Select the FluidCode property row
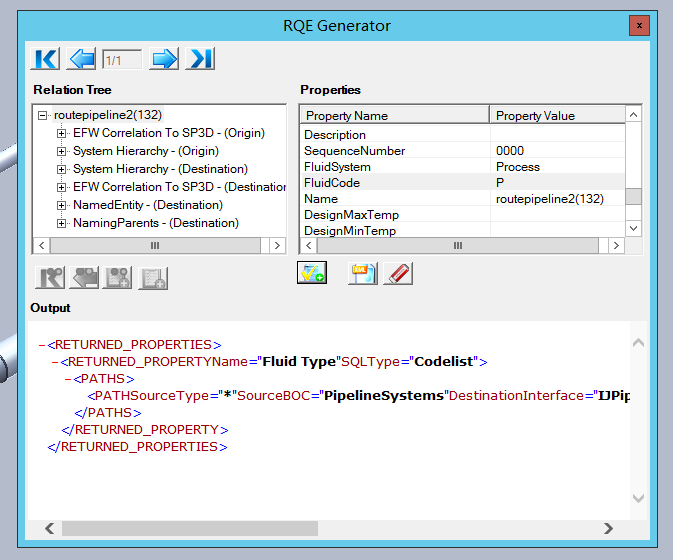Screen dimensions: 673x560 tap(463, 183)
